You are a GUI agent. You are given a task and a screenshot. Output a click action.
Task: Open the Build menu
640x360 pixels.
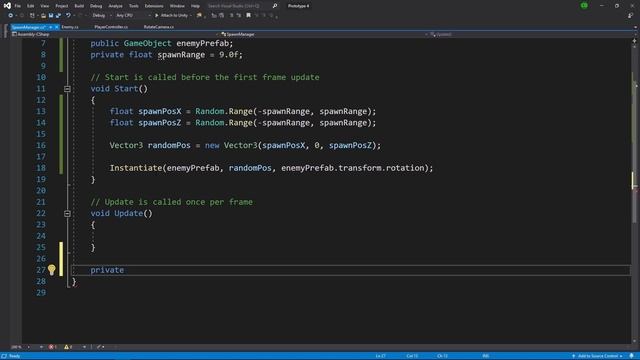(x=79, y=6)
